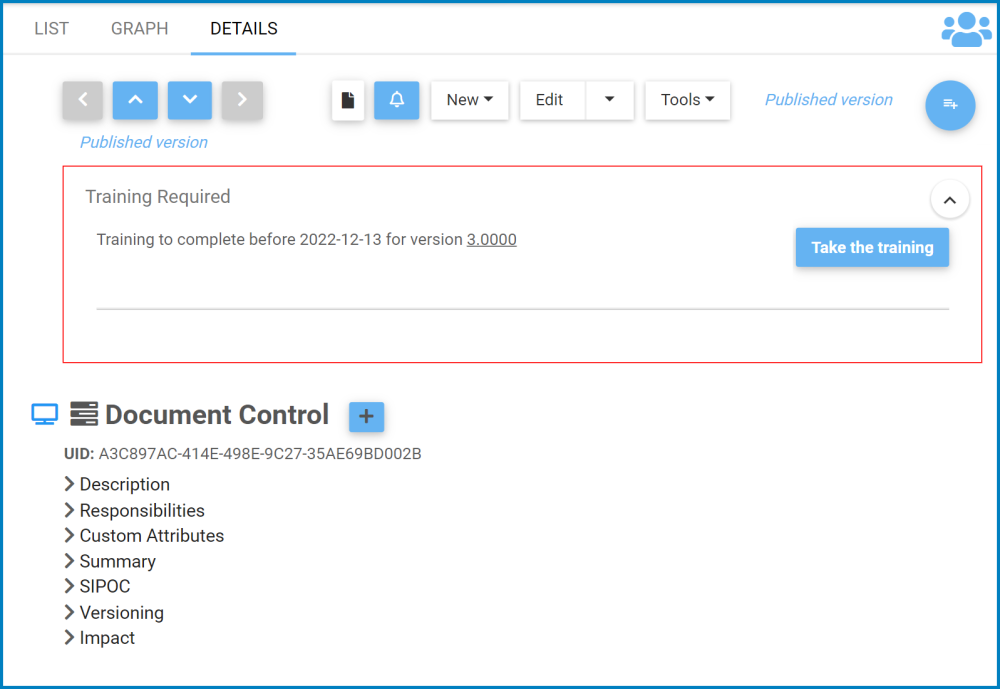Click the monitor icon beside Document Control

[44, 413]
